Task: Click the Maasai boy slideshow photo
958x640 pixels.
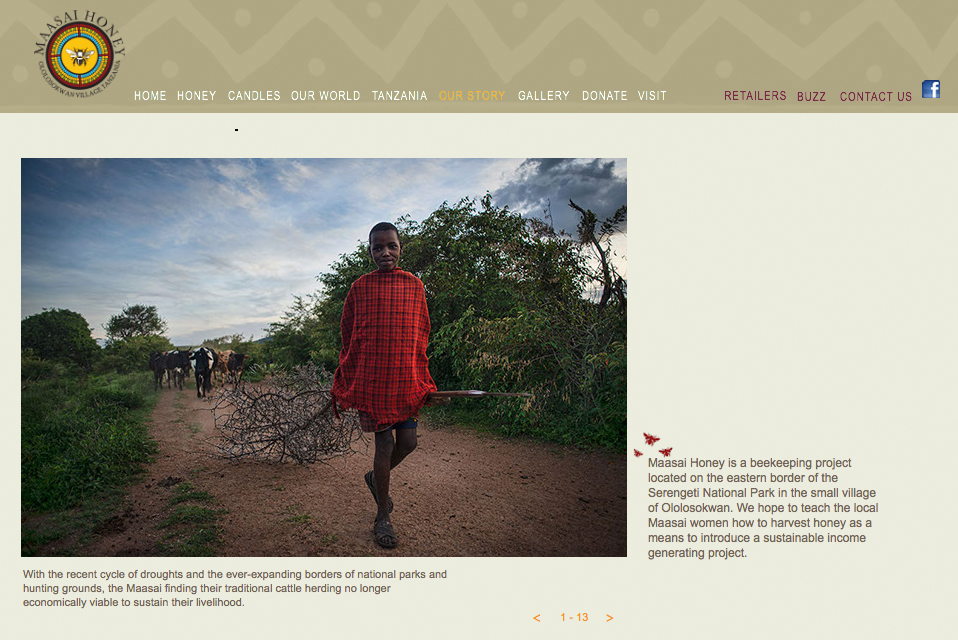Action: coord(324,357)
